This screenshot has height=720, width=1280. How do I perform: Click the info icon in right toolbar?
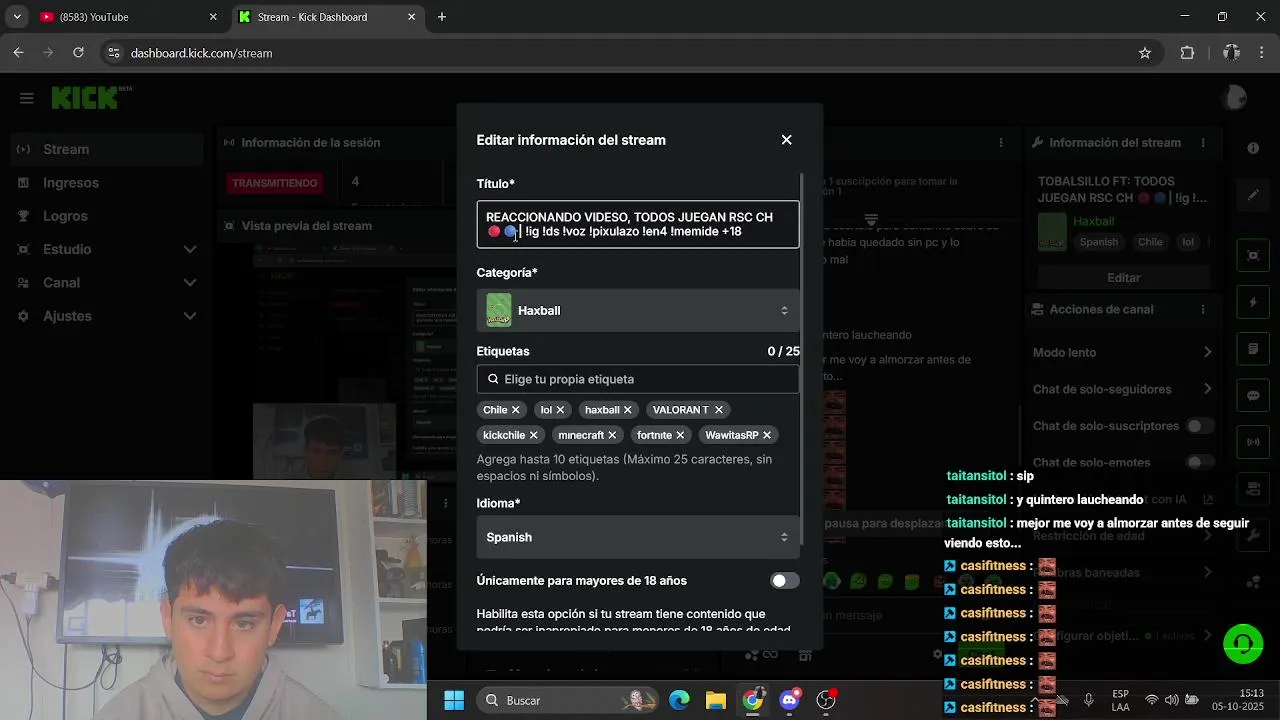[x=1253, y=148]
